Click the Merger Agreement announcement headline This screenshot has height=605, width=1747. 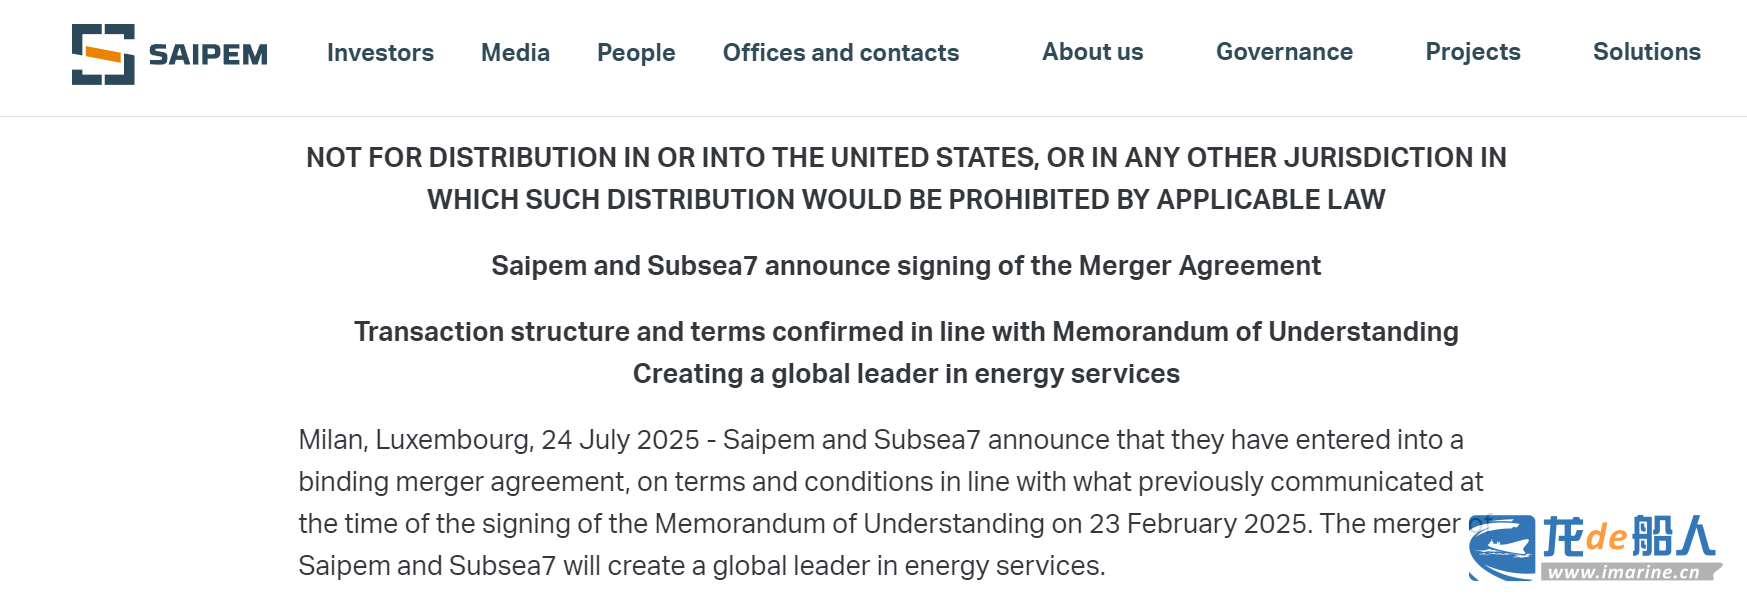[x=906, y=266]
